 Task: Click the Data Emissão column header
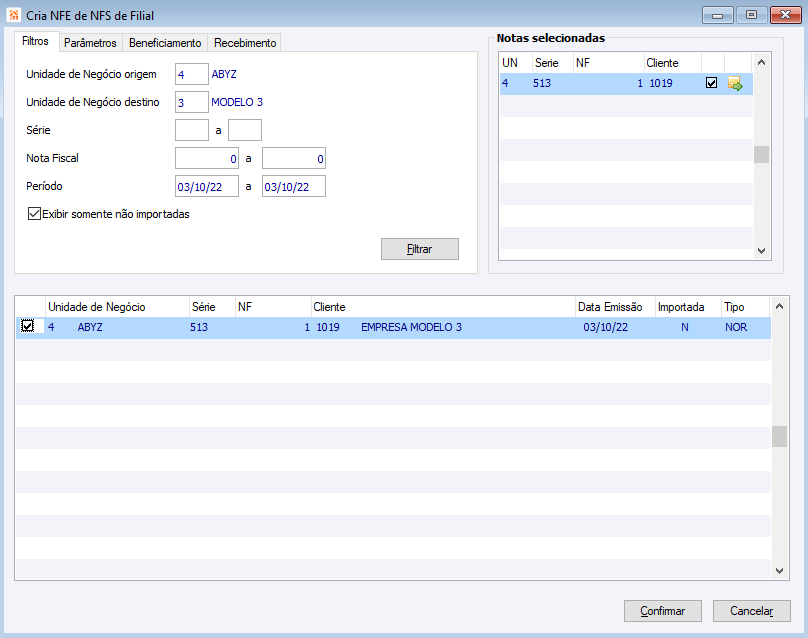pos(615,307)
